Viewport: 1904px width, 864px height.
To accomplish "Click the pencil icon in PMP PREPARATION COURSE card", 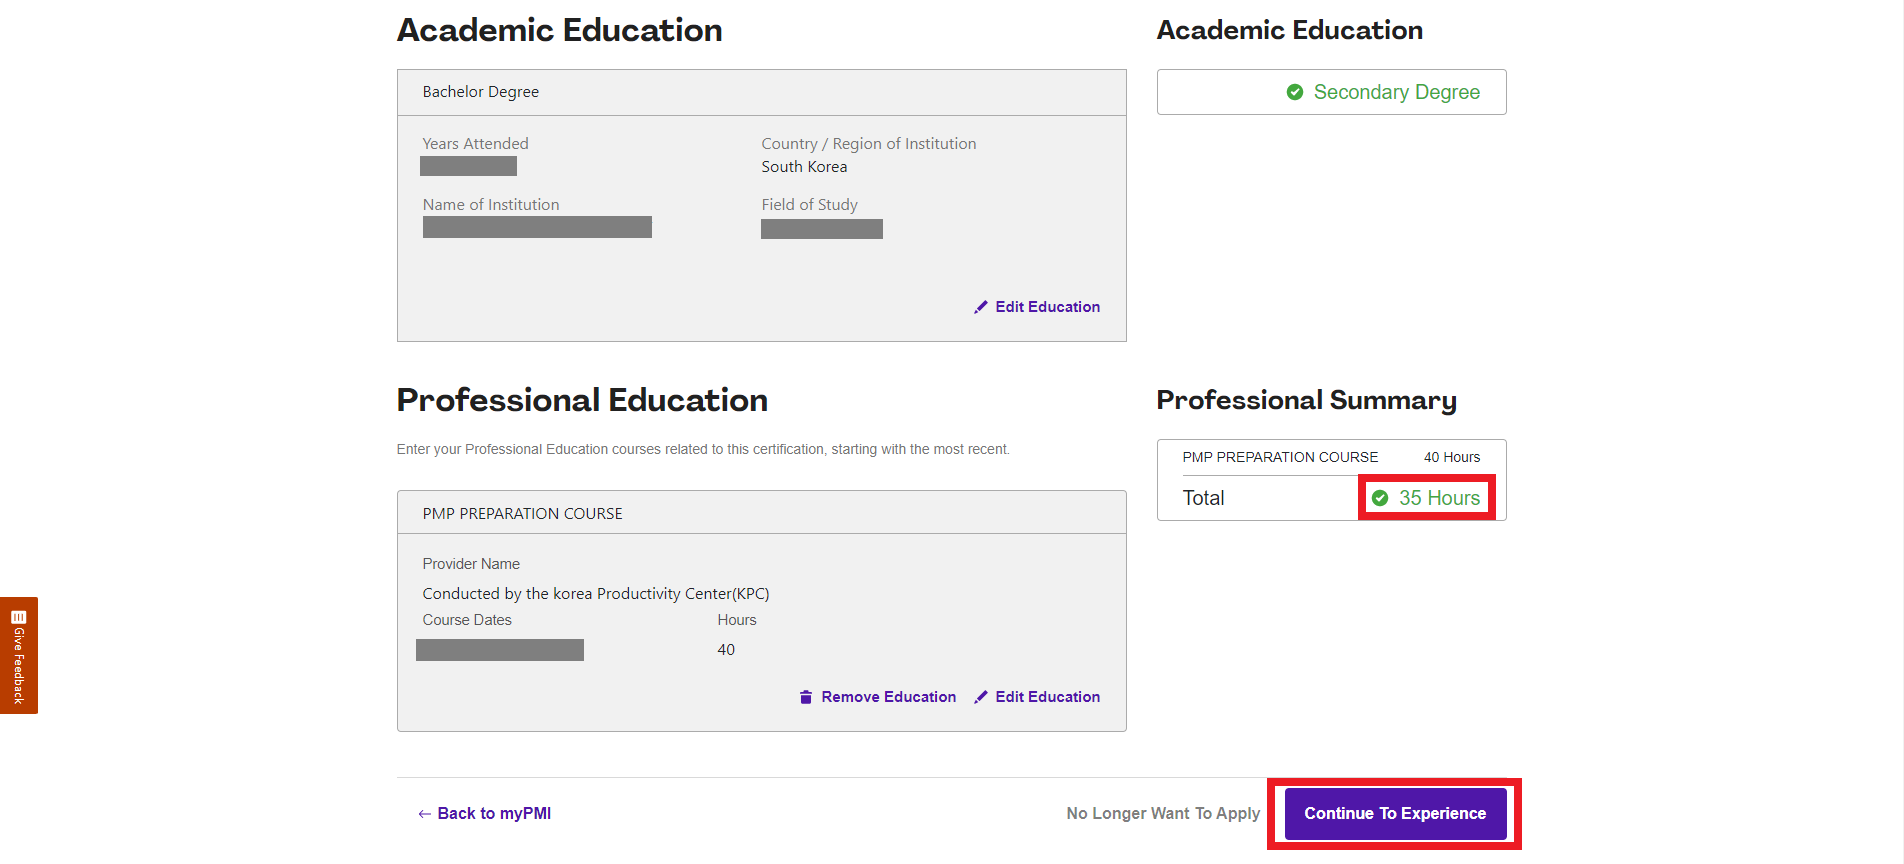I will (981, 697).
